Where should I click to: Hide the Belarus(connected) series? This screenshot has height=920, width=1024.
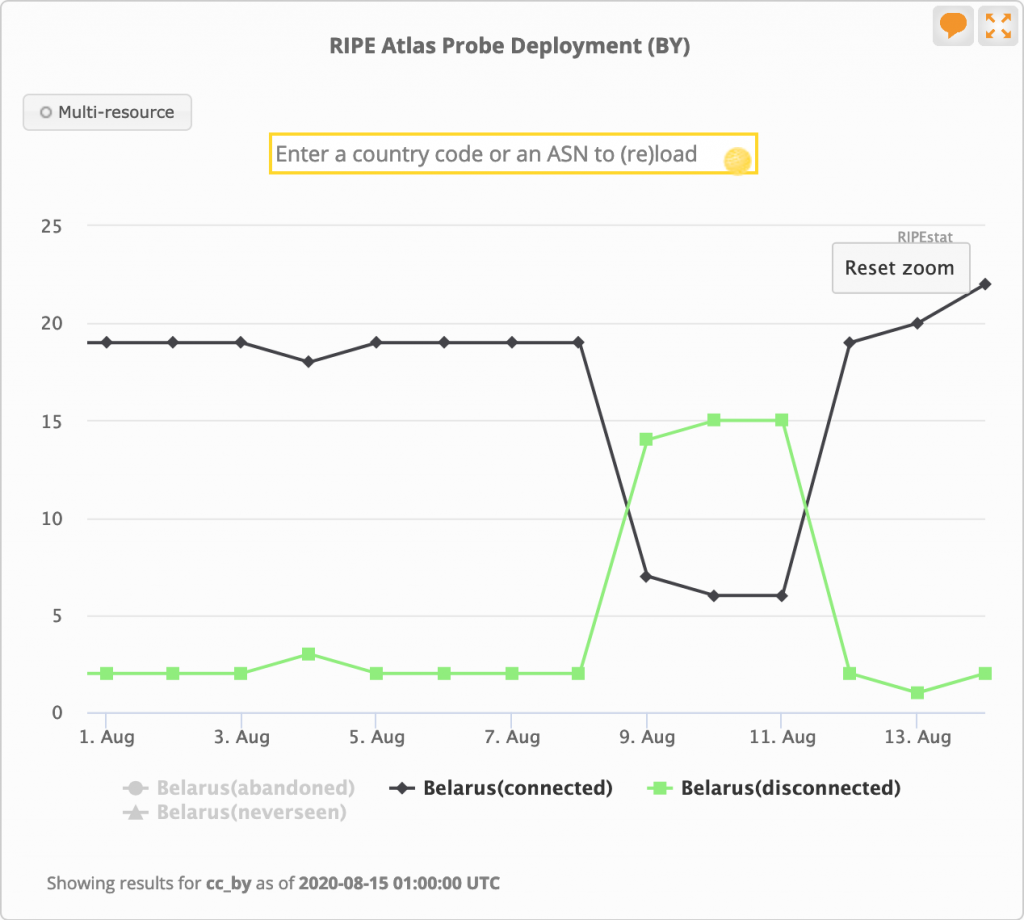point(501,788)
